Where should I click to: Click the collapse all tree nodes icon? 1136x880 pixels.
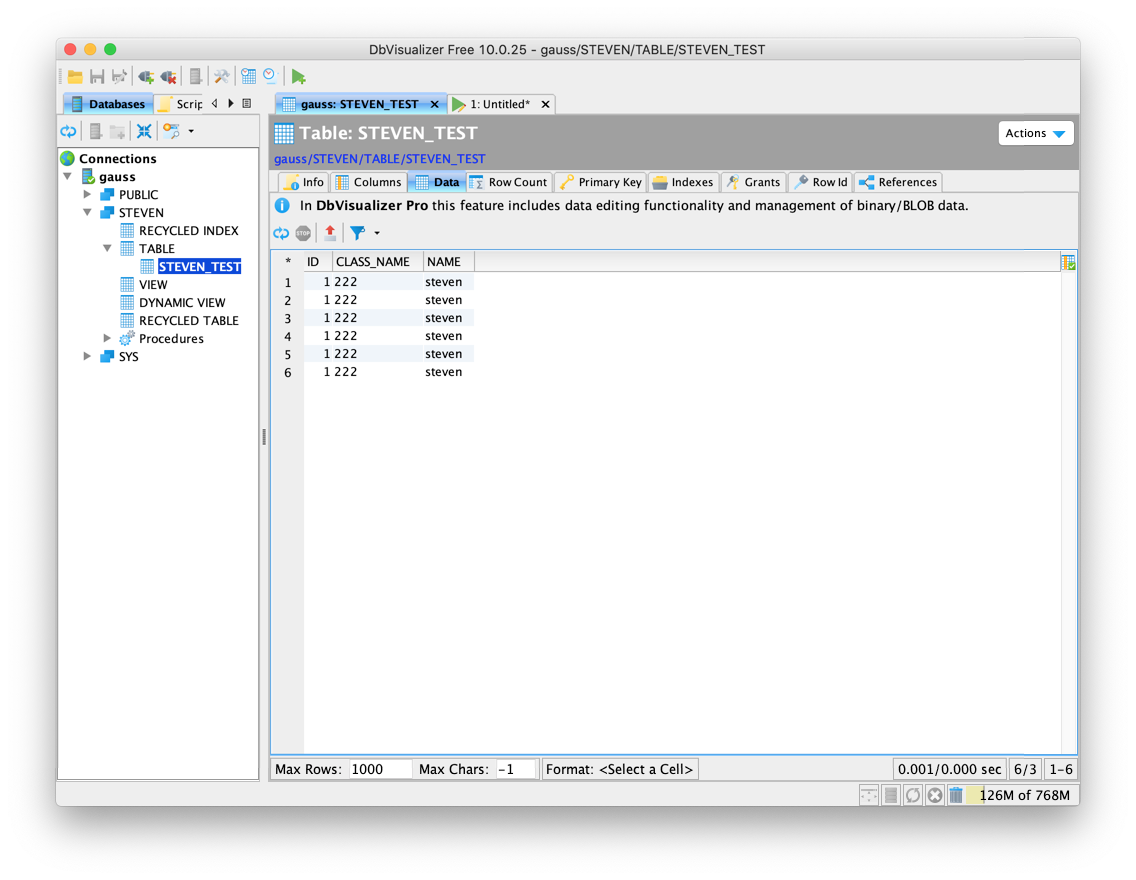coord(144,131)
